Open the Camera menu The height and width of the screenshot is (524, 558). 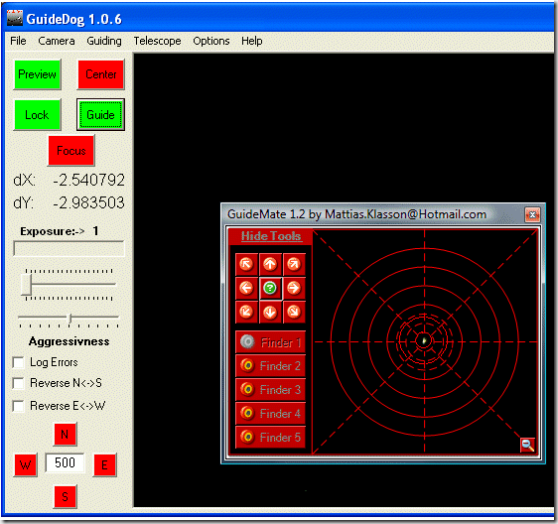click(x=56, y=41)
